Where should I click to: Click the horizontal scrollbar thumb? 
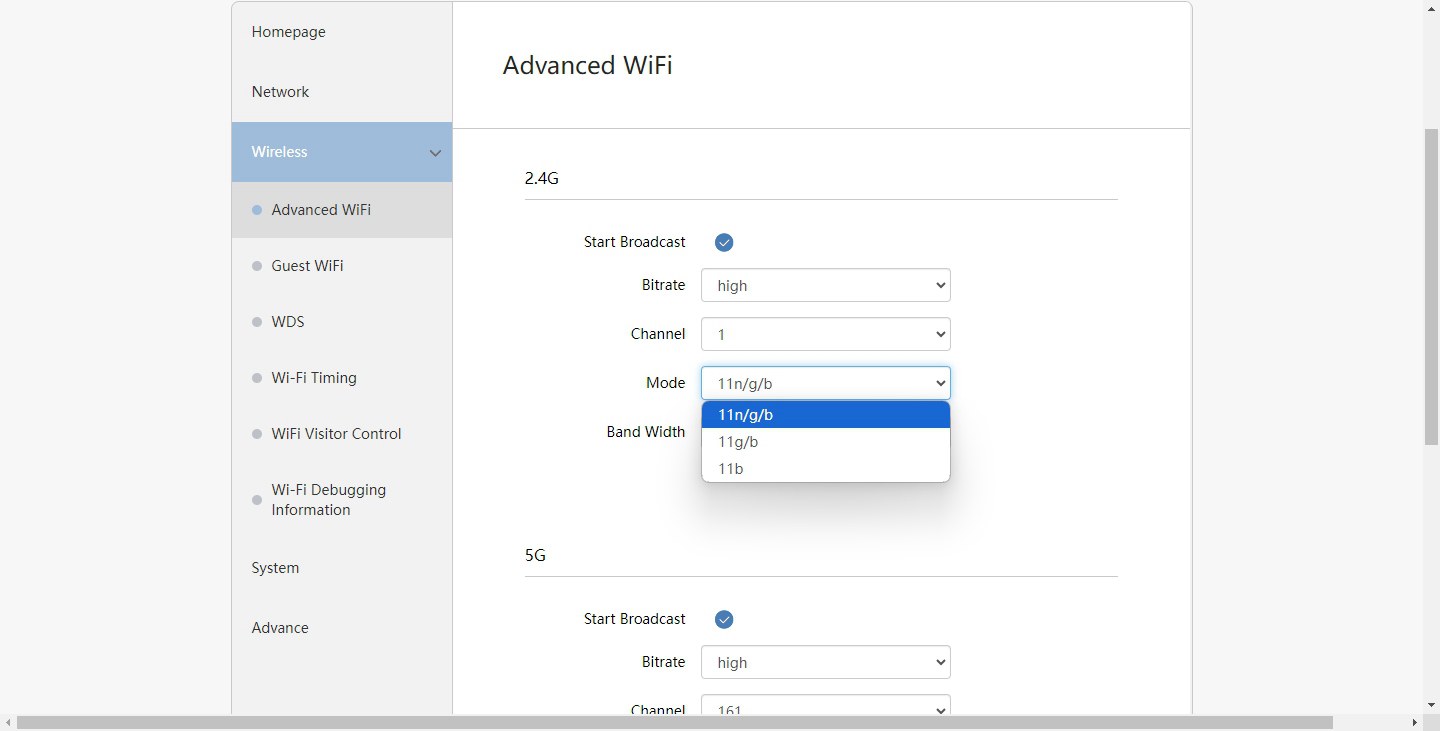tap(675, 722)
